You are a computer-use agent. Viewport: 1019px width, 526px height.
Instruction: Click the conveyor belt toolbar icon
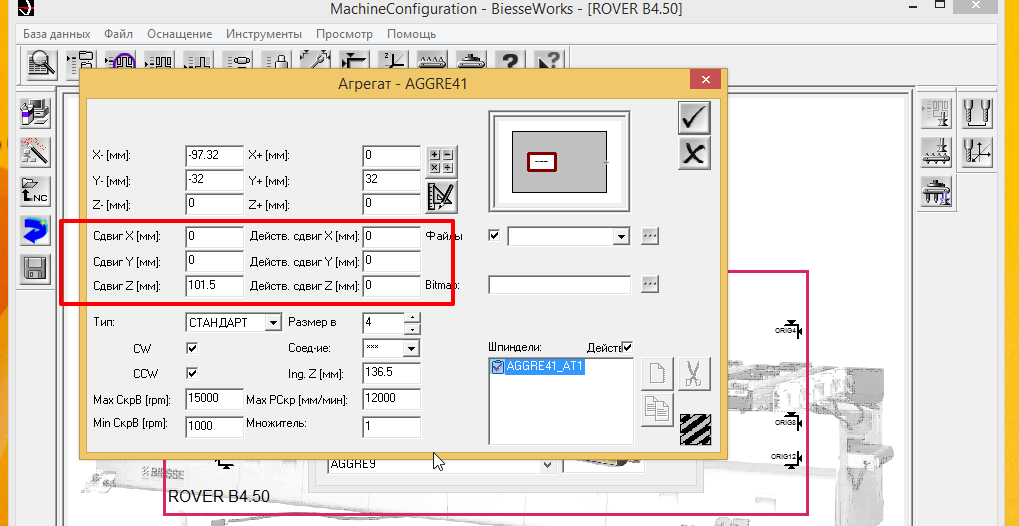pyautogui.click(x=433, y=61)
